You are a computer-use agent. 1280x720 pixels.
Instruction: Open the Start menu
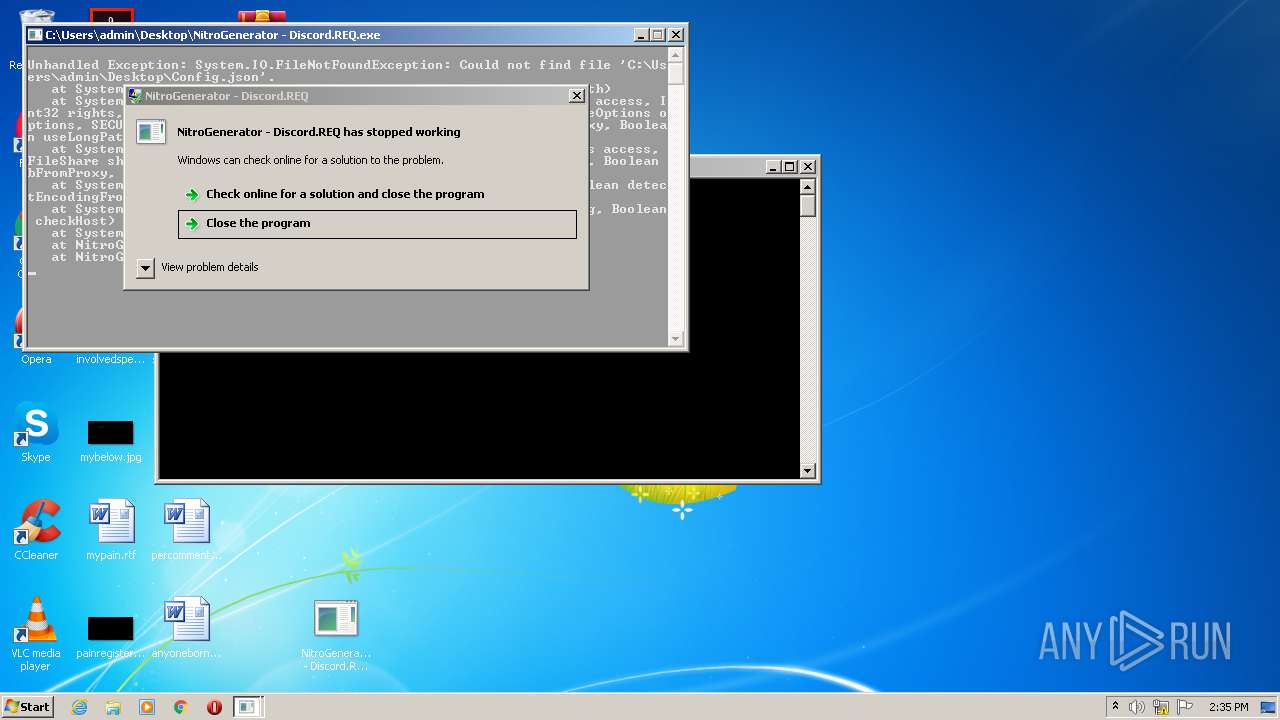pos(27,706)
